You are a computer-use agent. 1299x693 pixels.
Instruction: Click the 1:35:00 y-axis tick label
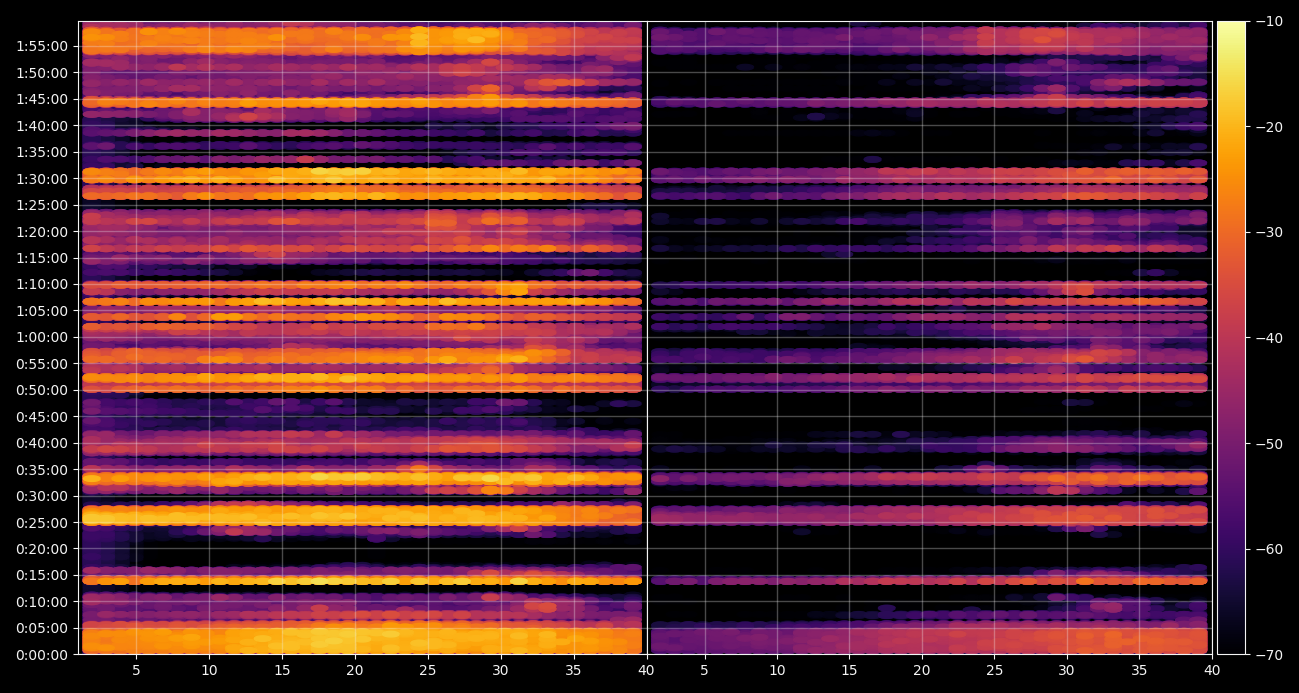(44, 152)
